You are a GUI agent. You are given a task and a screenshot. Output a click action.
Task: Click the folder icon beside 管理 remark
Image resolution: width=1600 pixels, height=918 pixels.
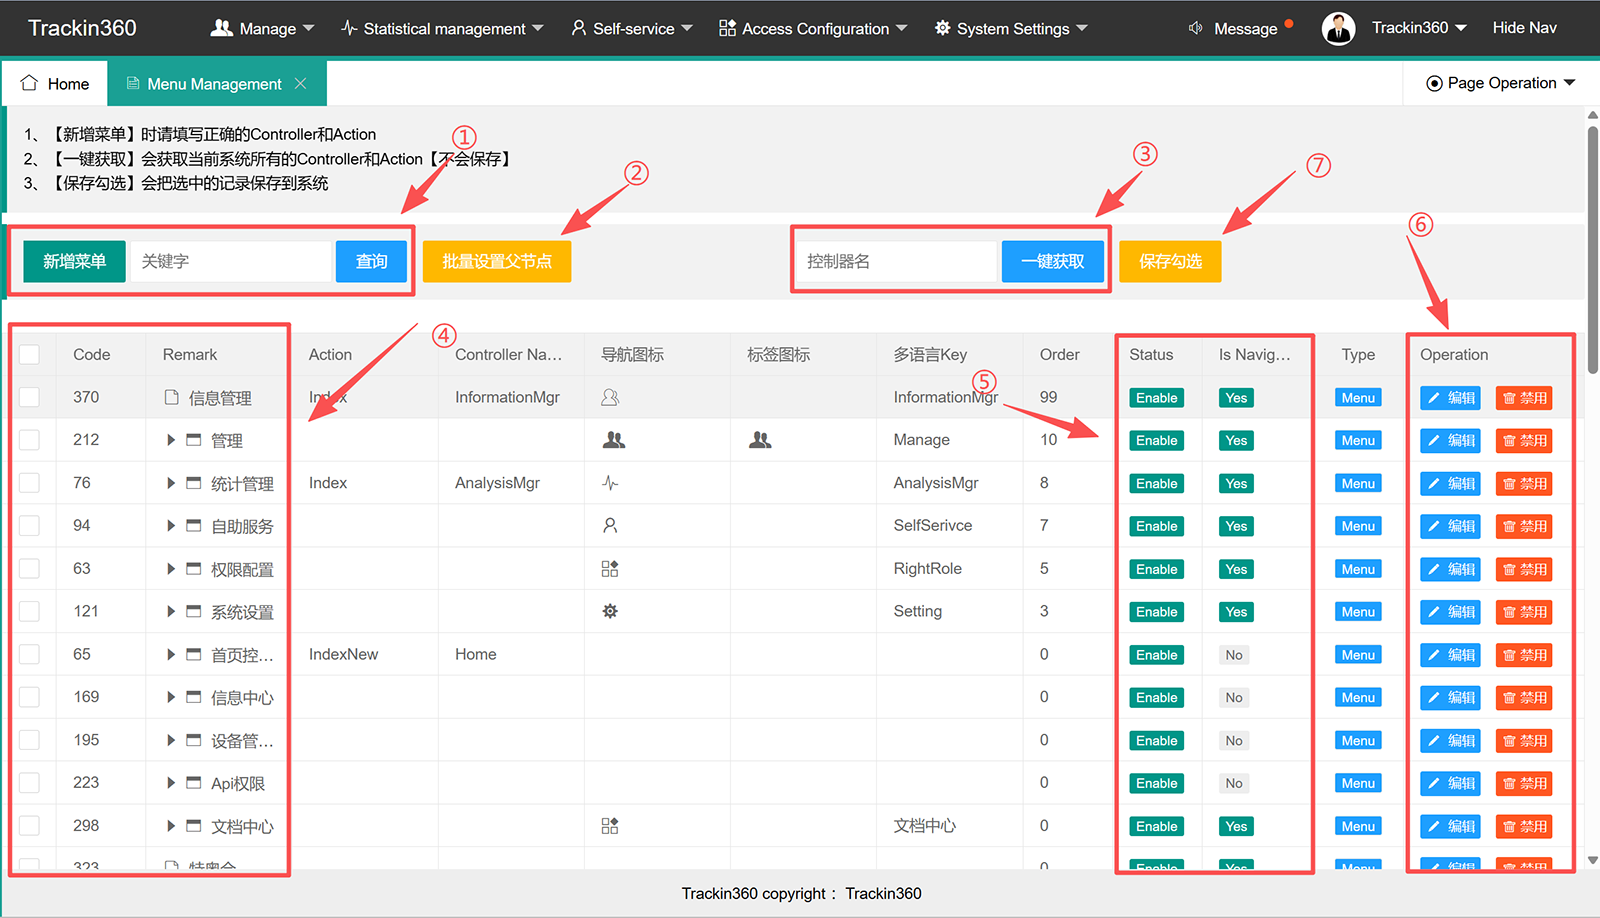click(194, 440)
